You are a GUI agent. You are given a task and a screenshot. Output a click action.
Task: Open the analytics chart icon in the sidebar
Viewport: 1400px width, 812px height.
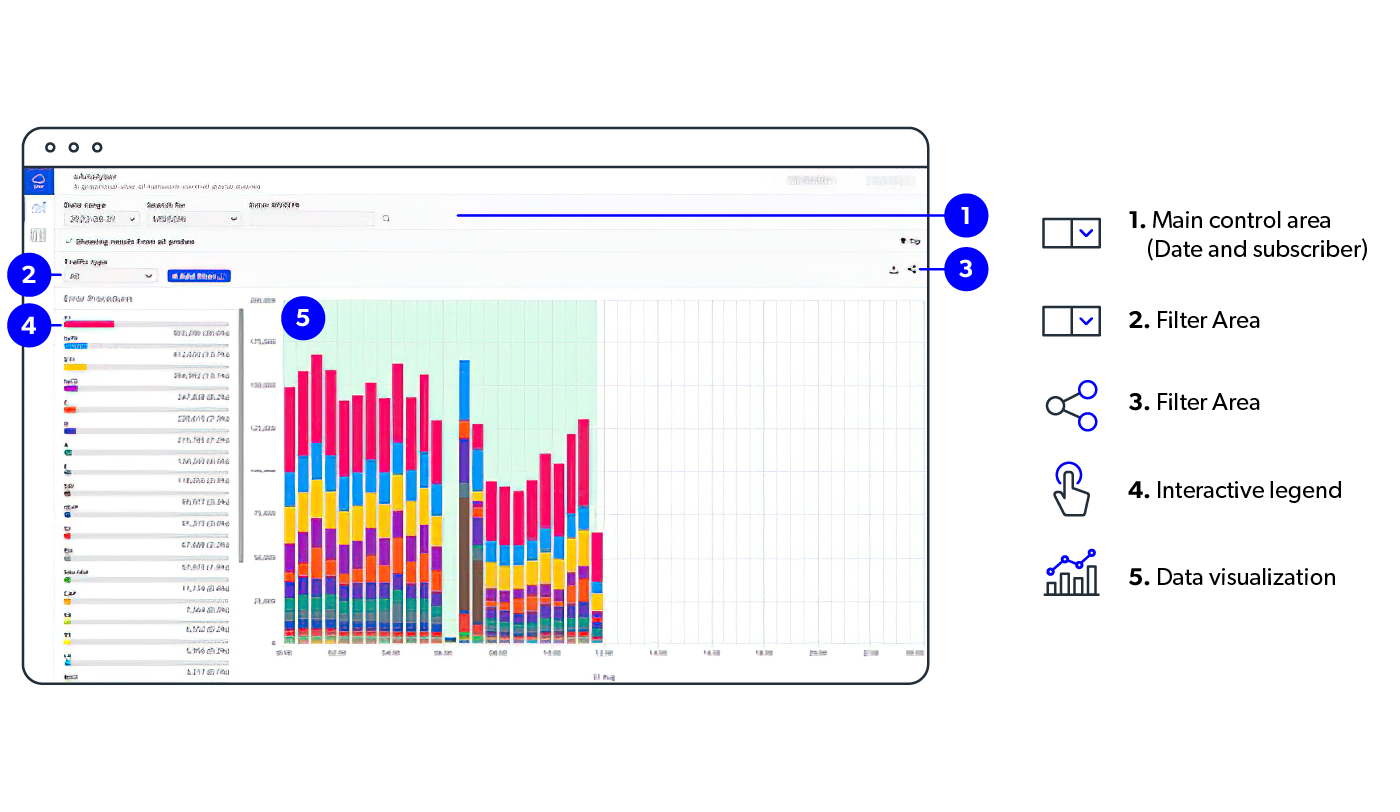(39, 208)
